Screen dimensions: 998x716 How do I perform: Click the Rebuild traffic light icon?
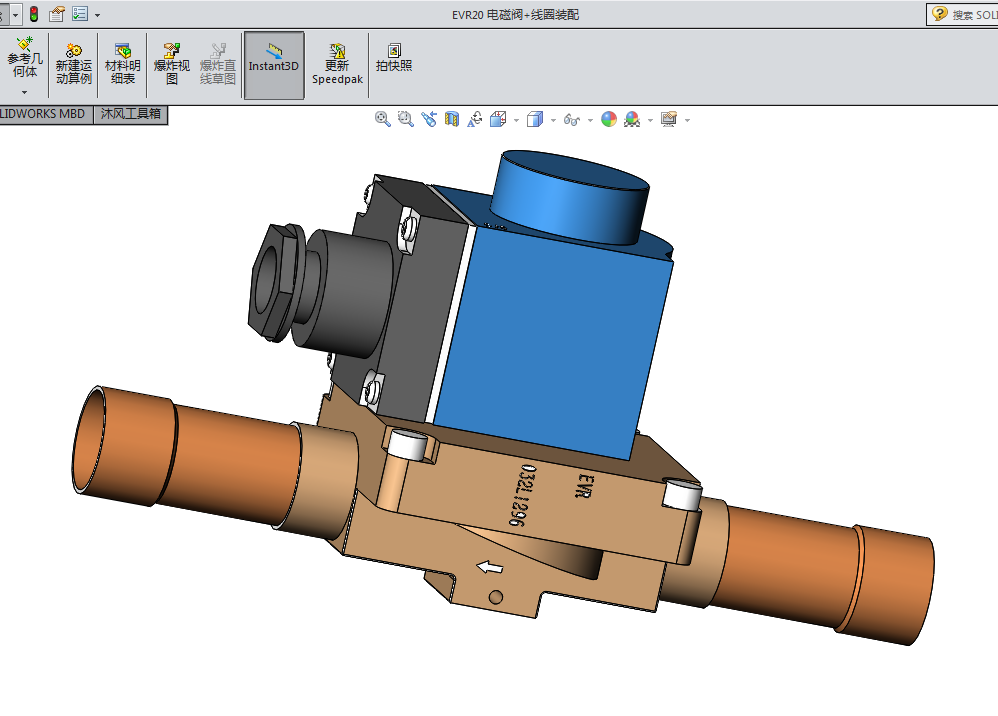tap(33, 14)
